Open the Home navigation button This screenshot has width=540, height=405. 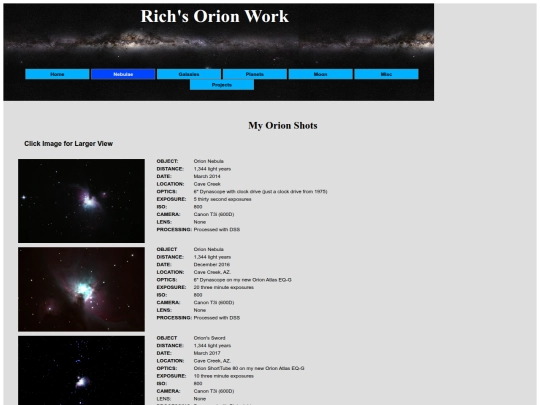[x=57, y=74]
